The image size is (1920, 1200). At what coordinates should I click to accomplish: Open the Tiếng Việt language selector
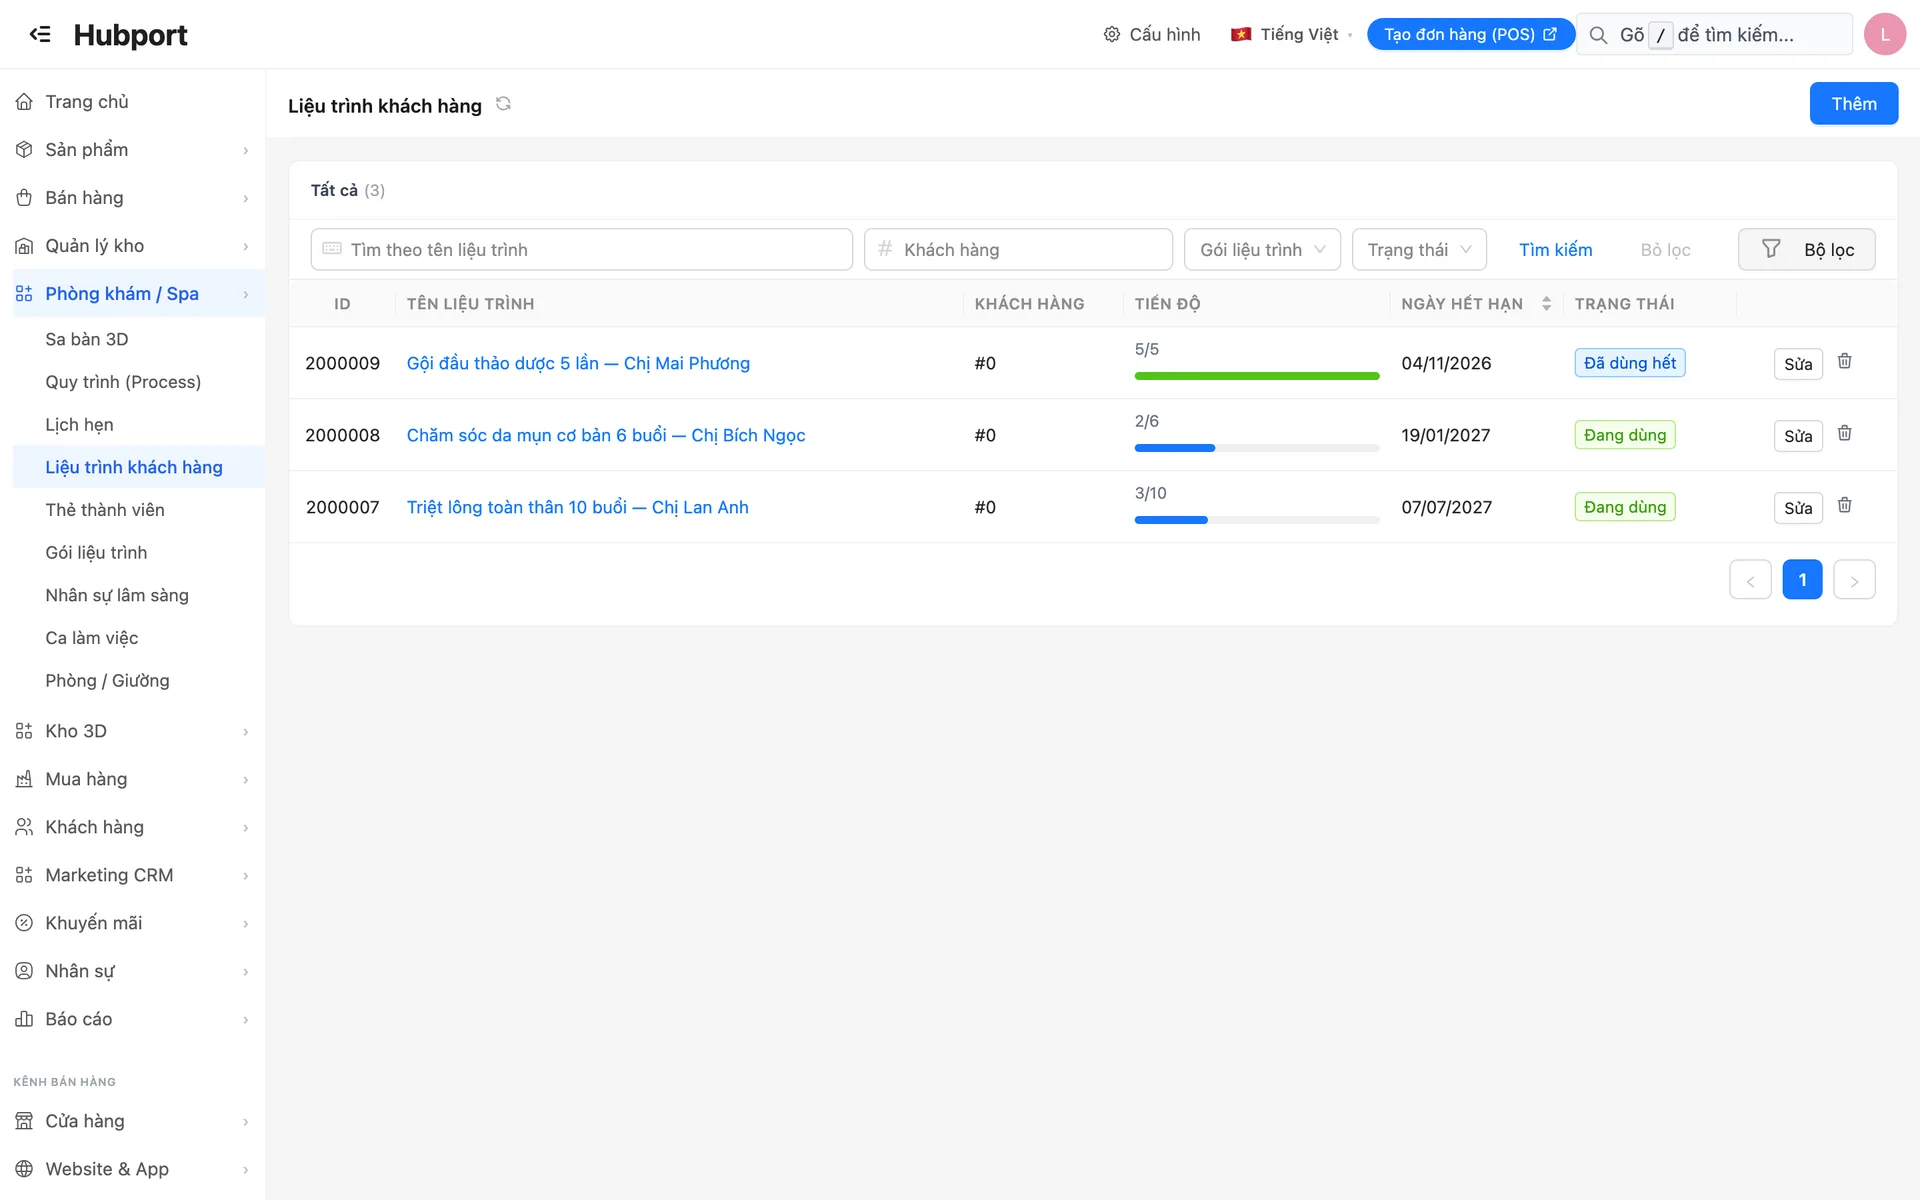pos(1291,35)
